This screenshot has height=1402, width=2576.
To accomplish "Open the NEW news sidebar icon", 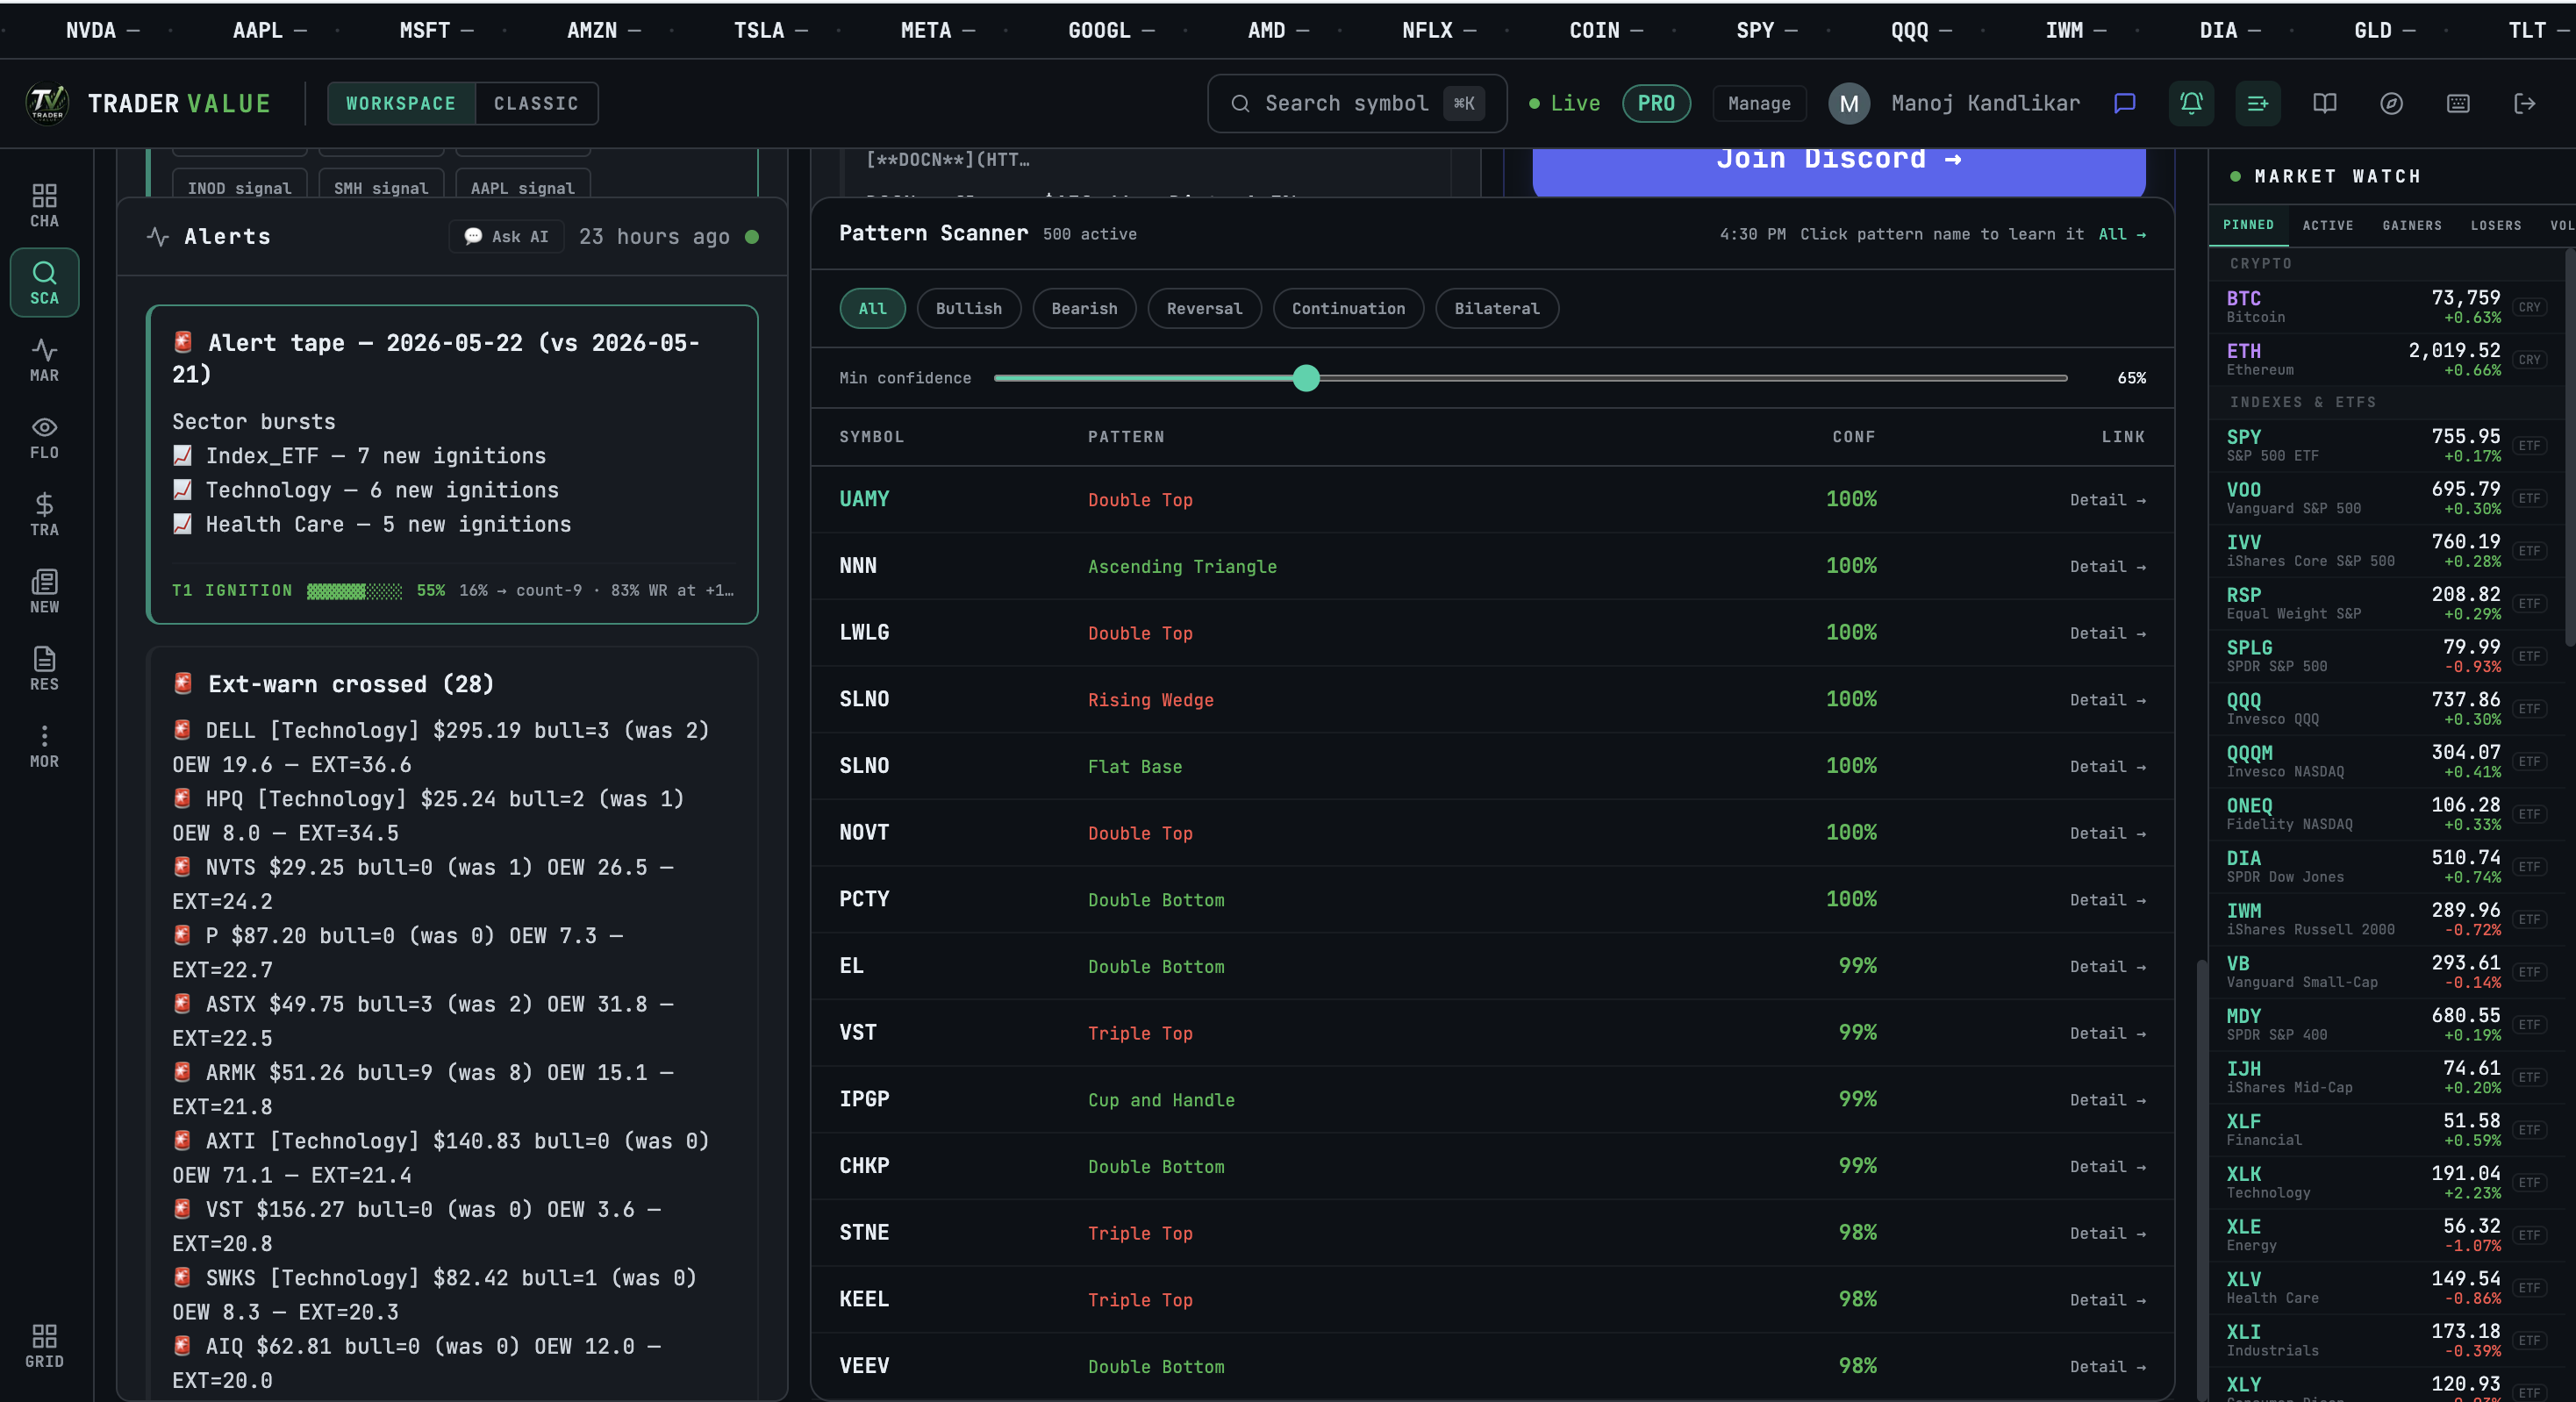I will 44,591.
